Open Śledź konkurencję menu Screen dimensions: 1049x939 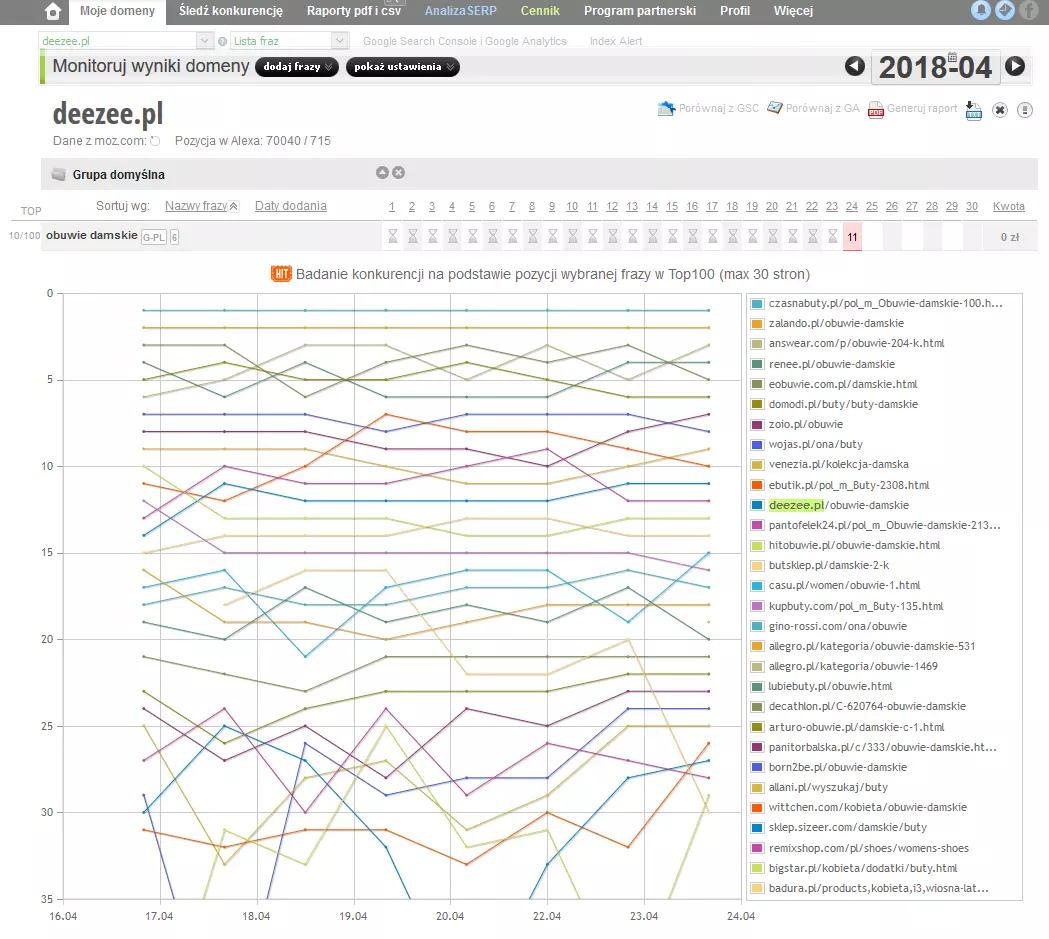pos(231,11)
